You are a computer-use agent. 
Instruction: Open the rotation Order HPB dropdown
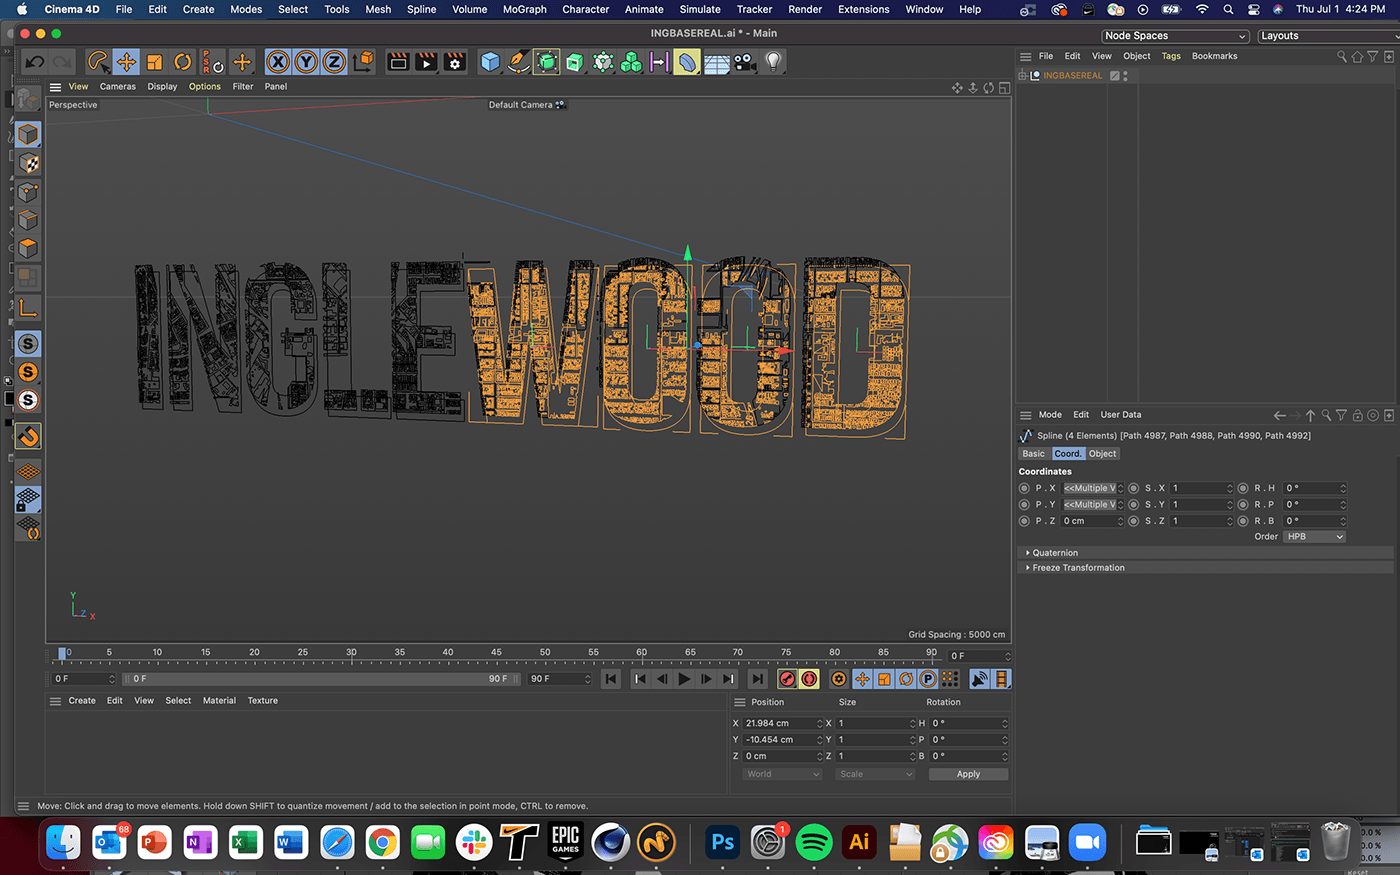click(1314, 537)
